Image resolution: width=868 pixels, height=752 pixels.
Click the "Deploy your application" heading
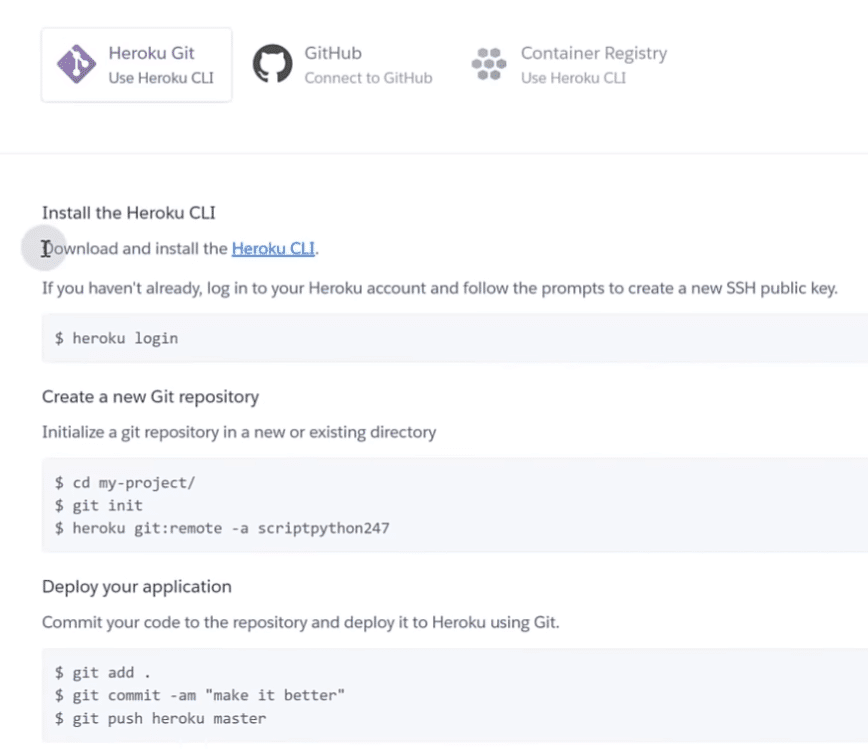click(x=137, y=586)
